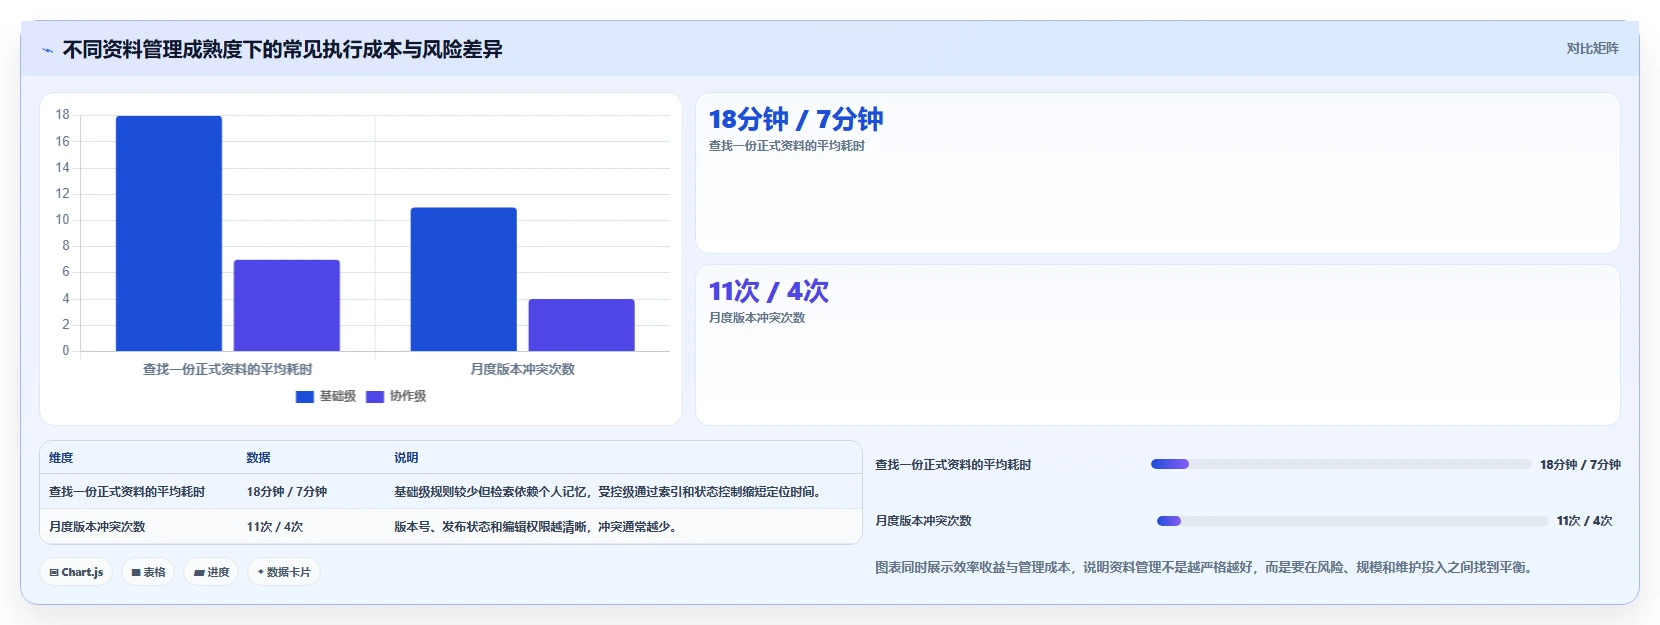Click progress value label 11次 / 4次
Viewport: 1660px width, 625px height.
click(x=1585, y=521)
